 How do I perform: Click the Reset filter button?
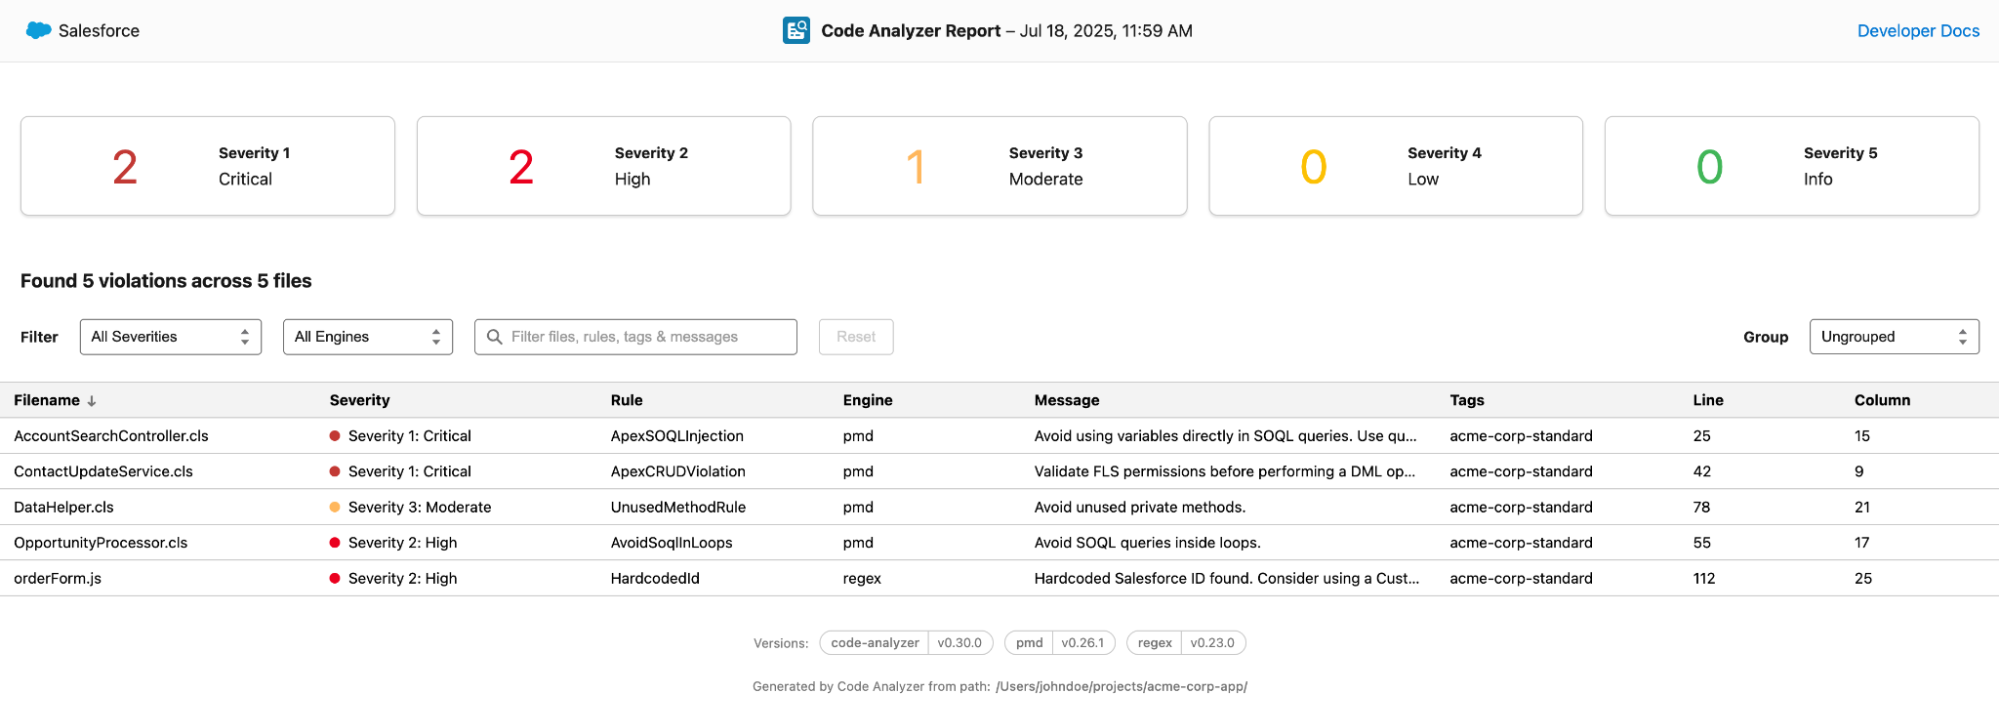point(856,337)
